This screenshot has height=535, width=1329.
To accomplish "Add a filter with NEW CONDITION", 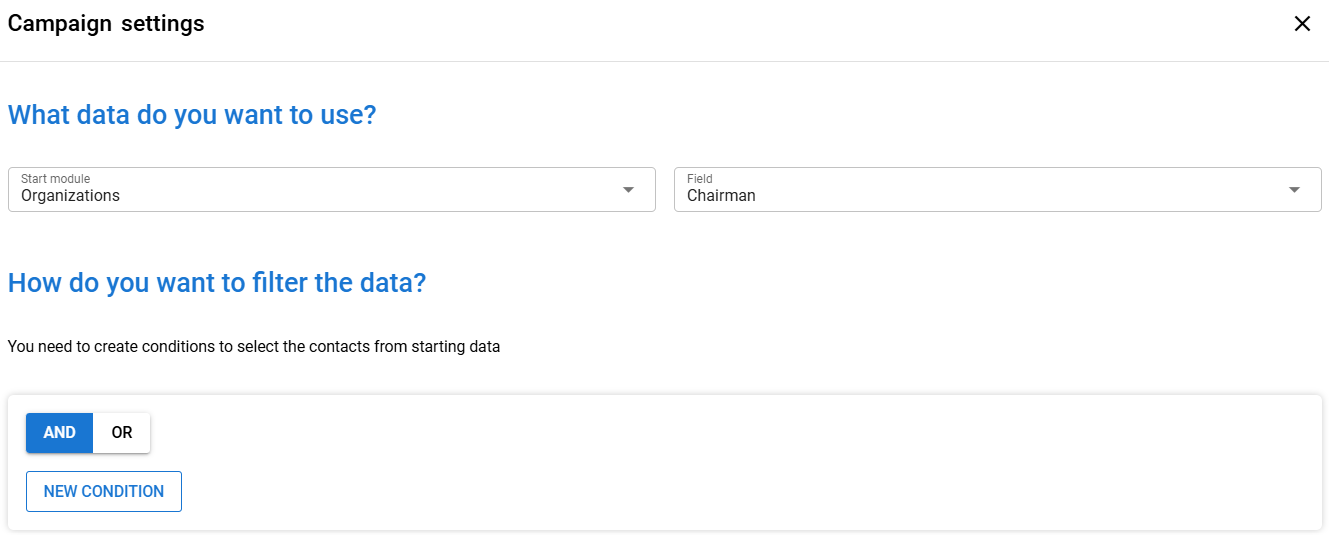I will click(x=104, y=492).
